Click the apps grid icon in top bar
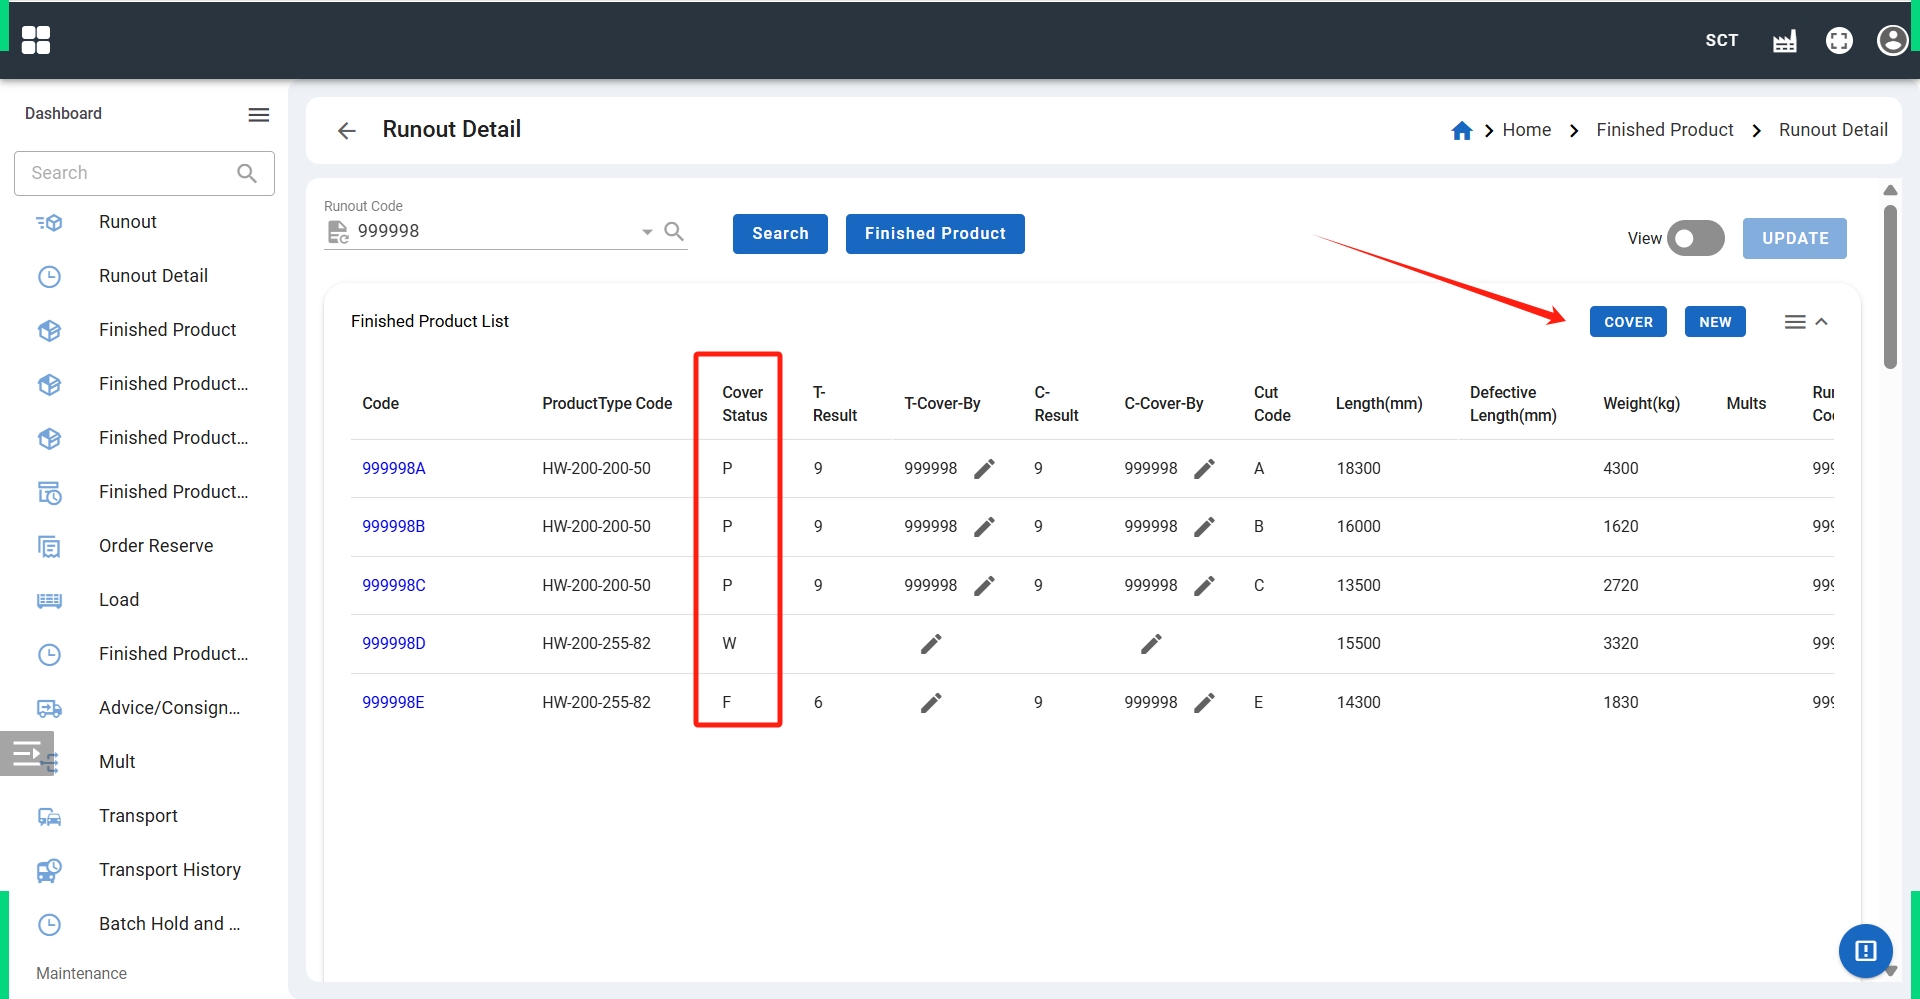 point(36,40)
